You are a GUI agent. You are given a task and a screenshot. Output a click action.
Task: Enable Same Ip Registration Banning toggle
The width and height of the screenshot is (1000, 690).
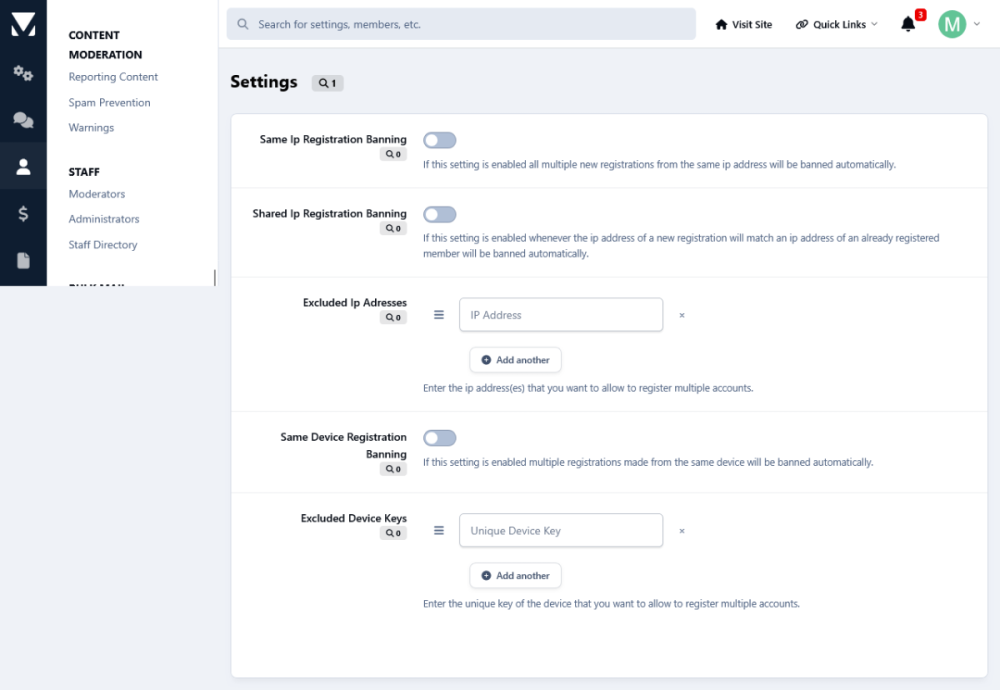[440, 140]
